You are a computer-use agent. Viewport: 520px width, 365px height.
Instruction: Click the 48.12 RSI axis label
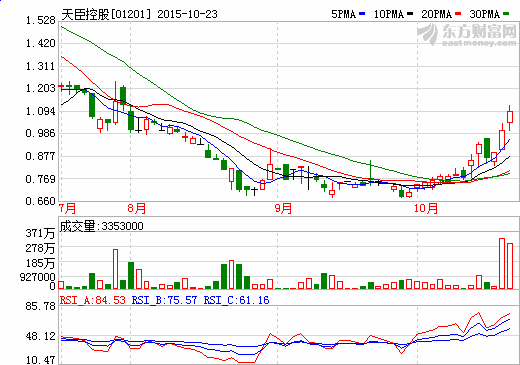pyautogui.click(x=41, y=336)
